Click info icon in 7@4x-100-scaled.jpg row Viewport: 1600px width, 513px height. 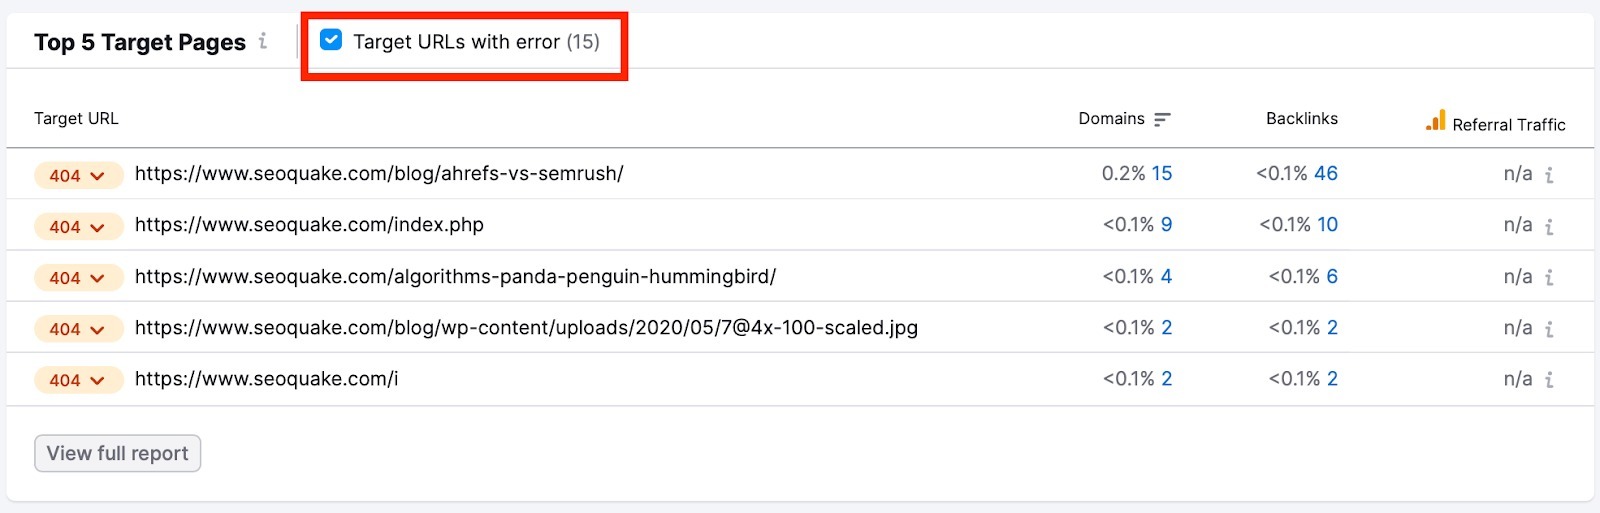pos(1549,329)
